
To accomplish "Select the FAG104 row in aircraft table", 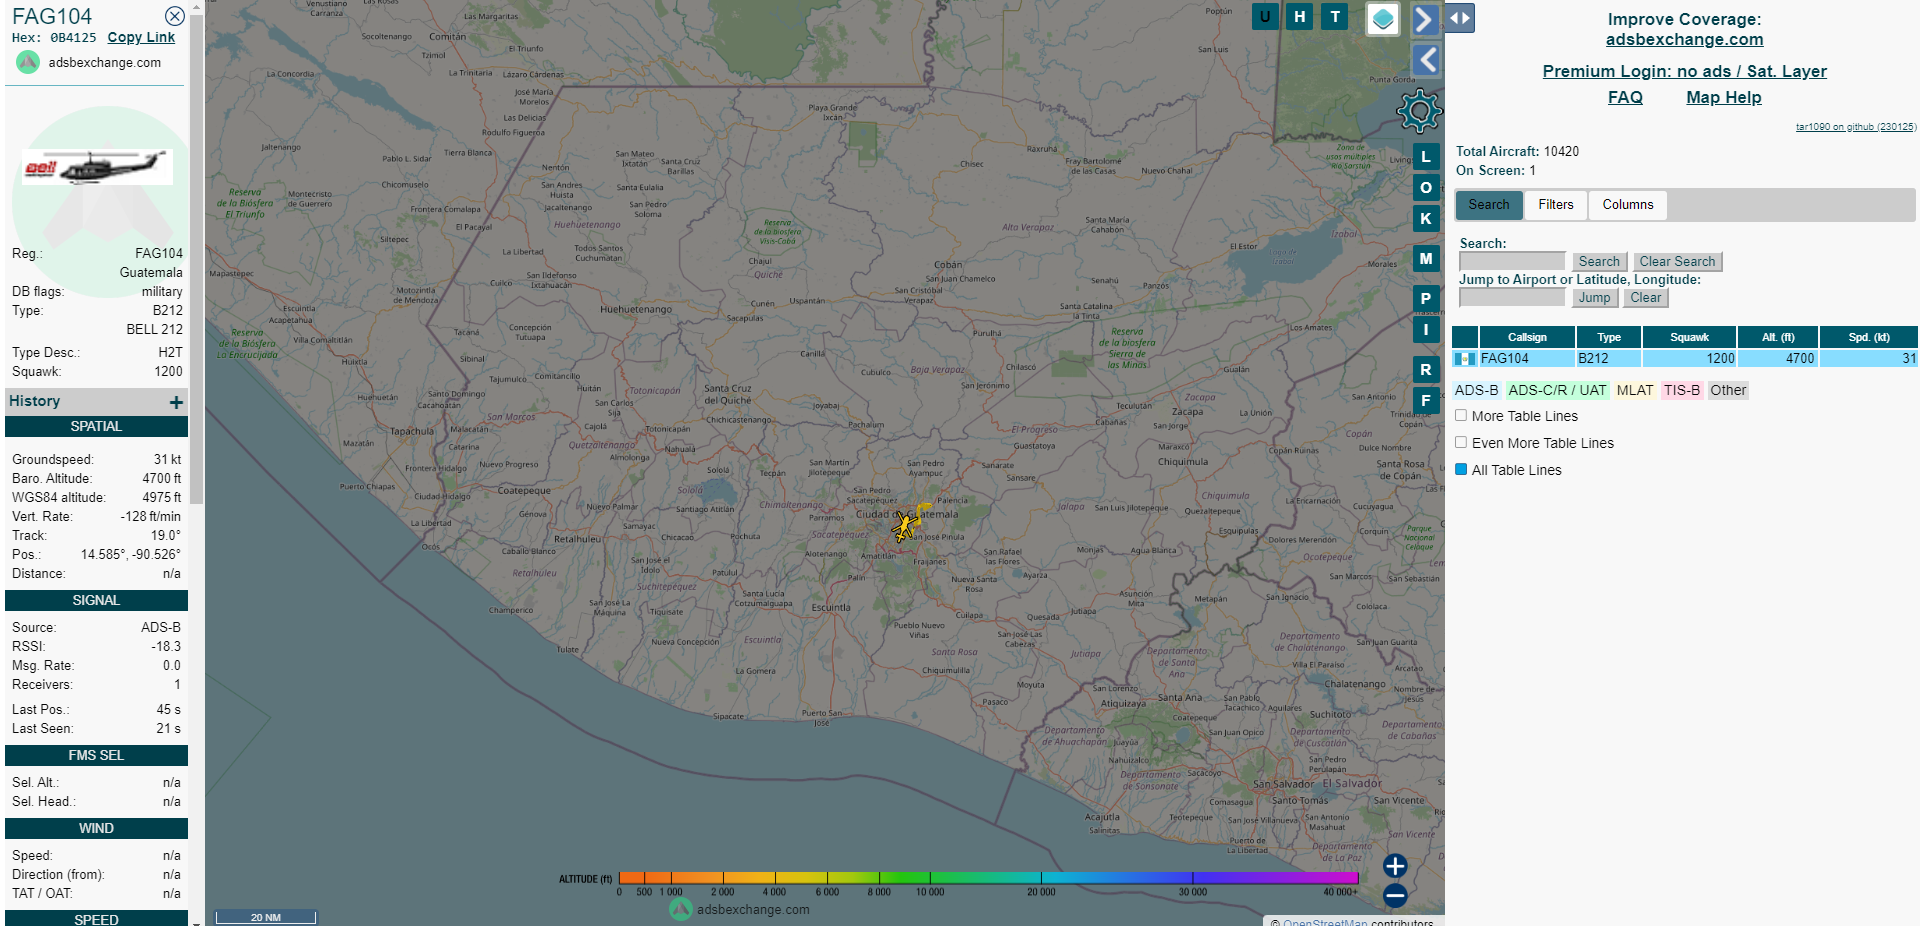I will (x=1685, y=358).
